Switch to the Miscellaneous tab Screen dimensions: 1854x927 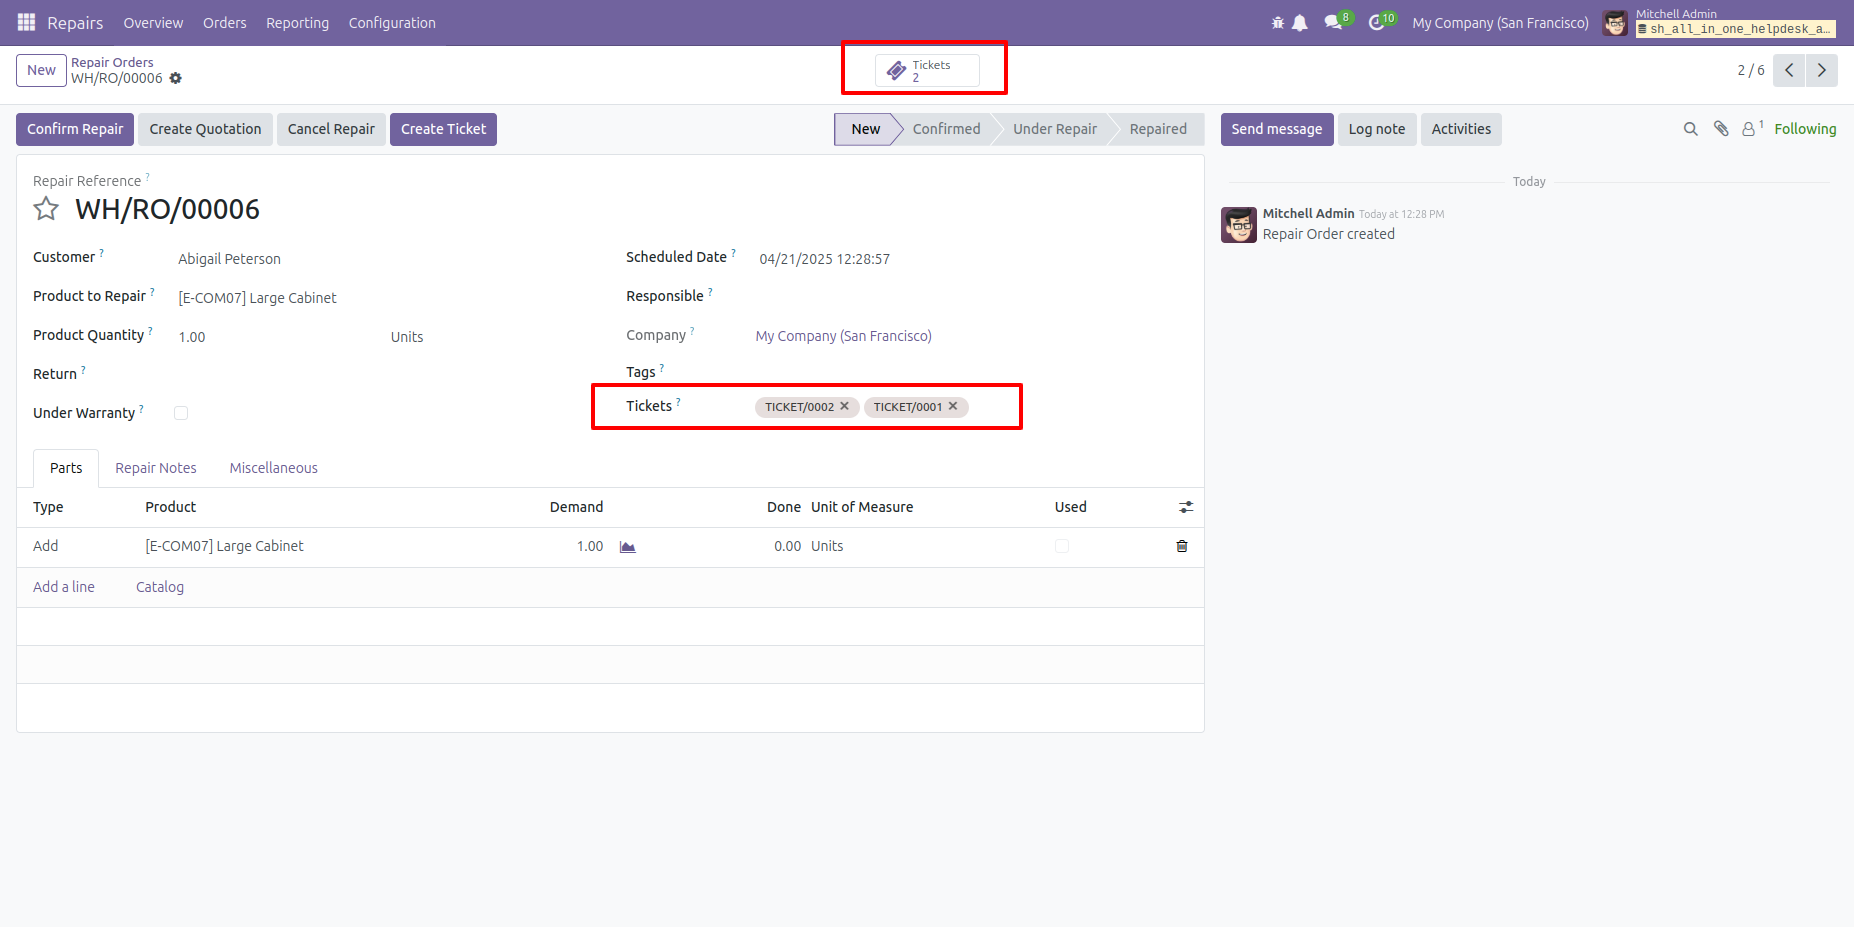274,468
